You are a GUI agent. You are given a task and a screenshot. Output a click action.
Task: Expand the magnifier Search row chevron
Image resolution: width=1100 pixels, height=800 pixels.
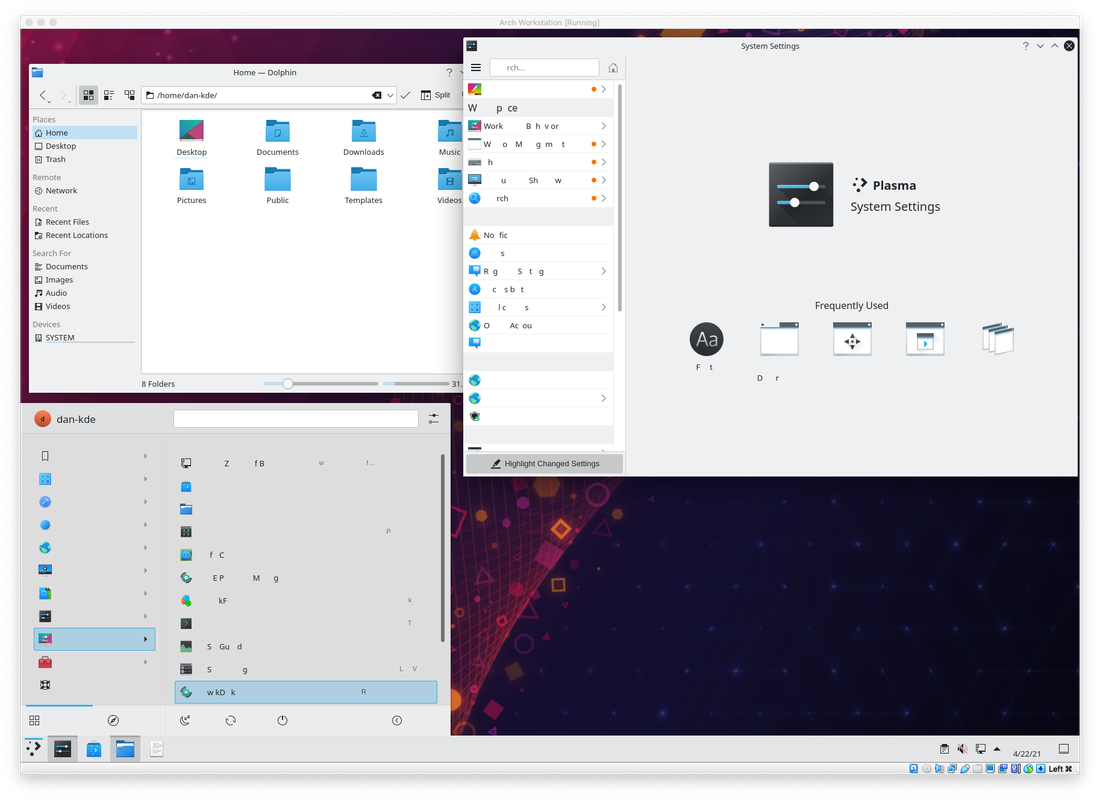point(603,199)
